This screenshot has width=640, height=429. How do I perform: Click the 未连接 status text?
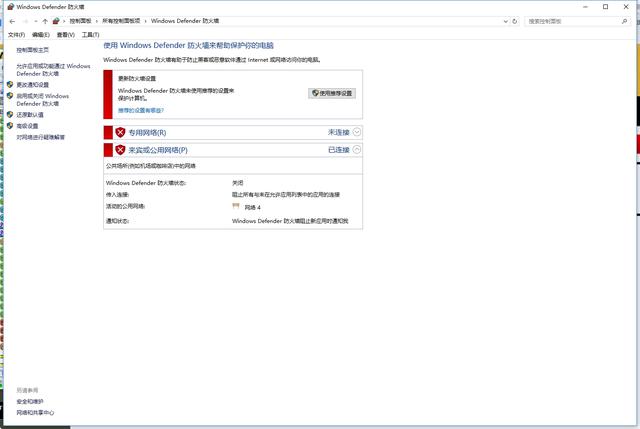(339, 132)
